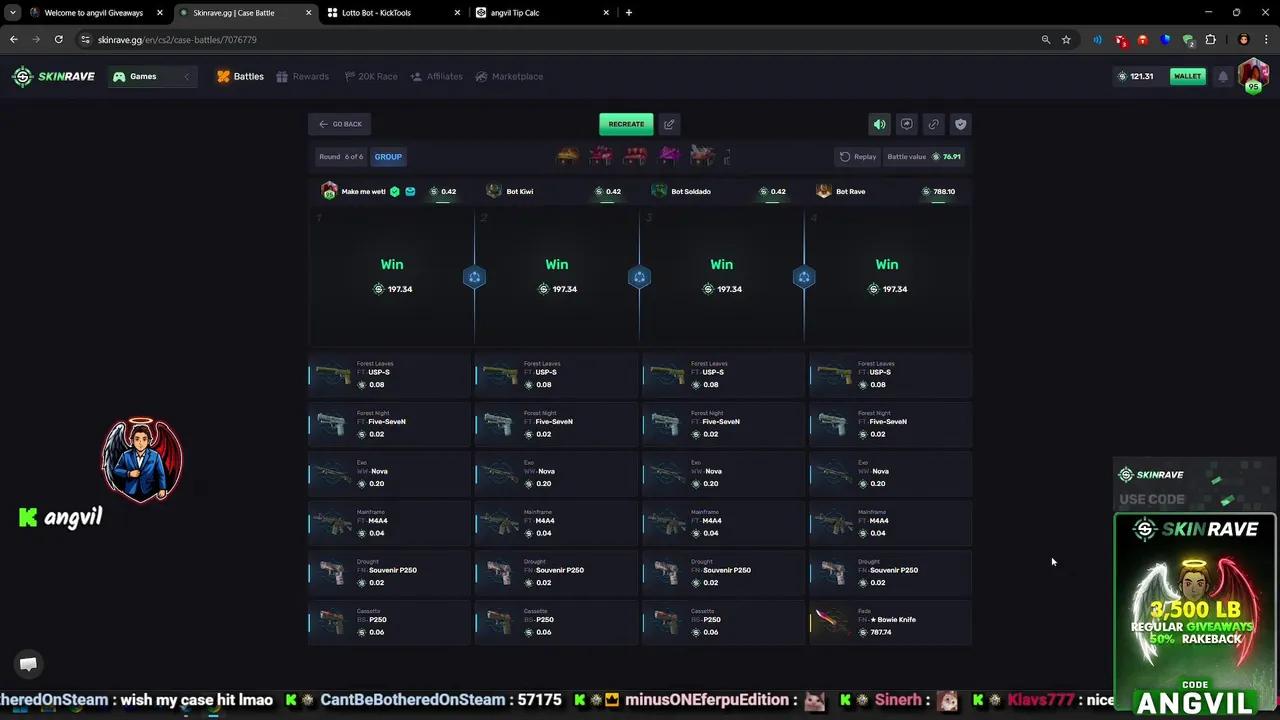
Task: Open the Wallet
Action: (1188, 77)
